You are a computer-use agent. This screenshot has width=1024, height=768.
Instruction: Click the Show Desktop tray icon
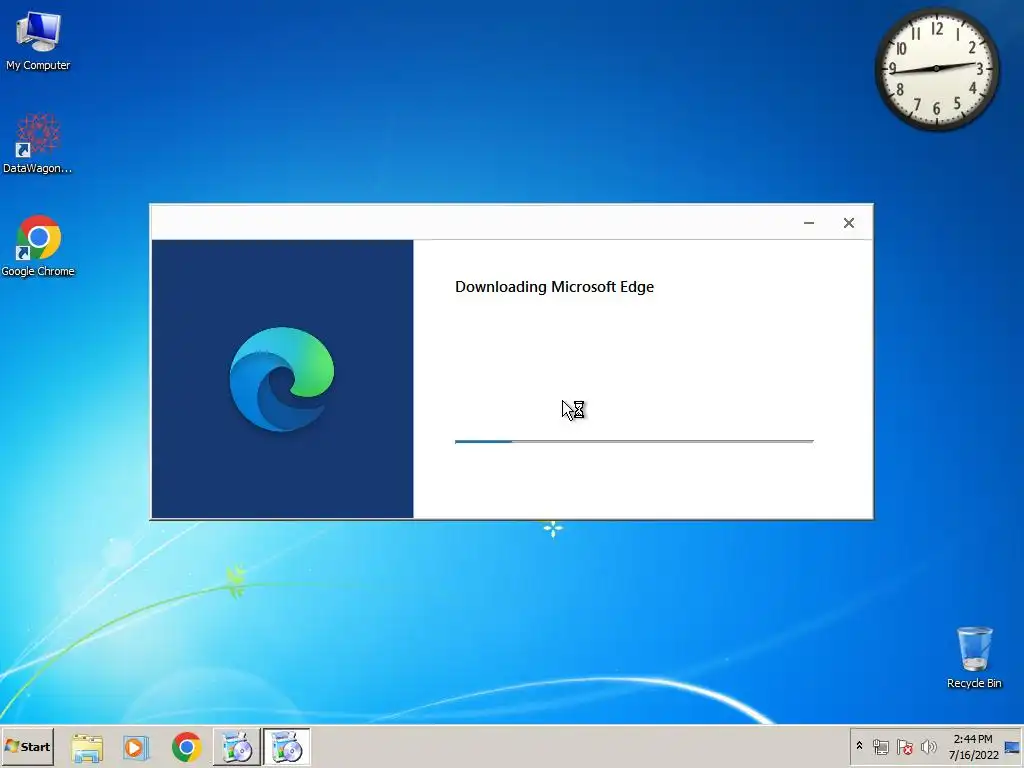[x=1012, y=747]
